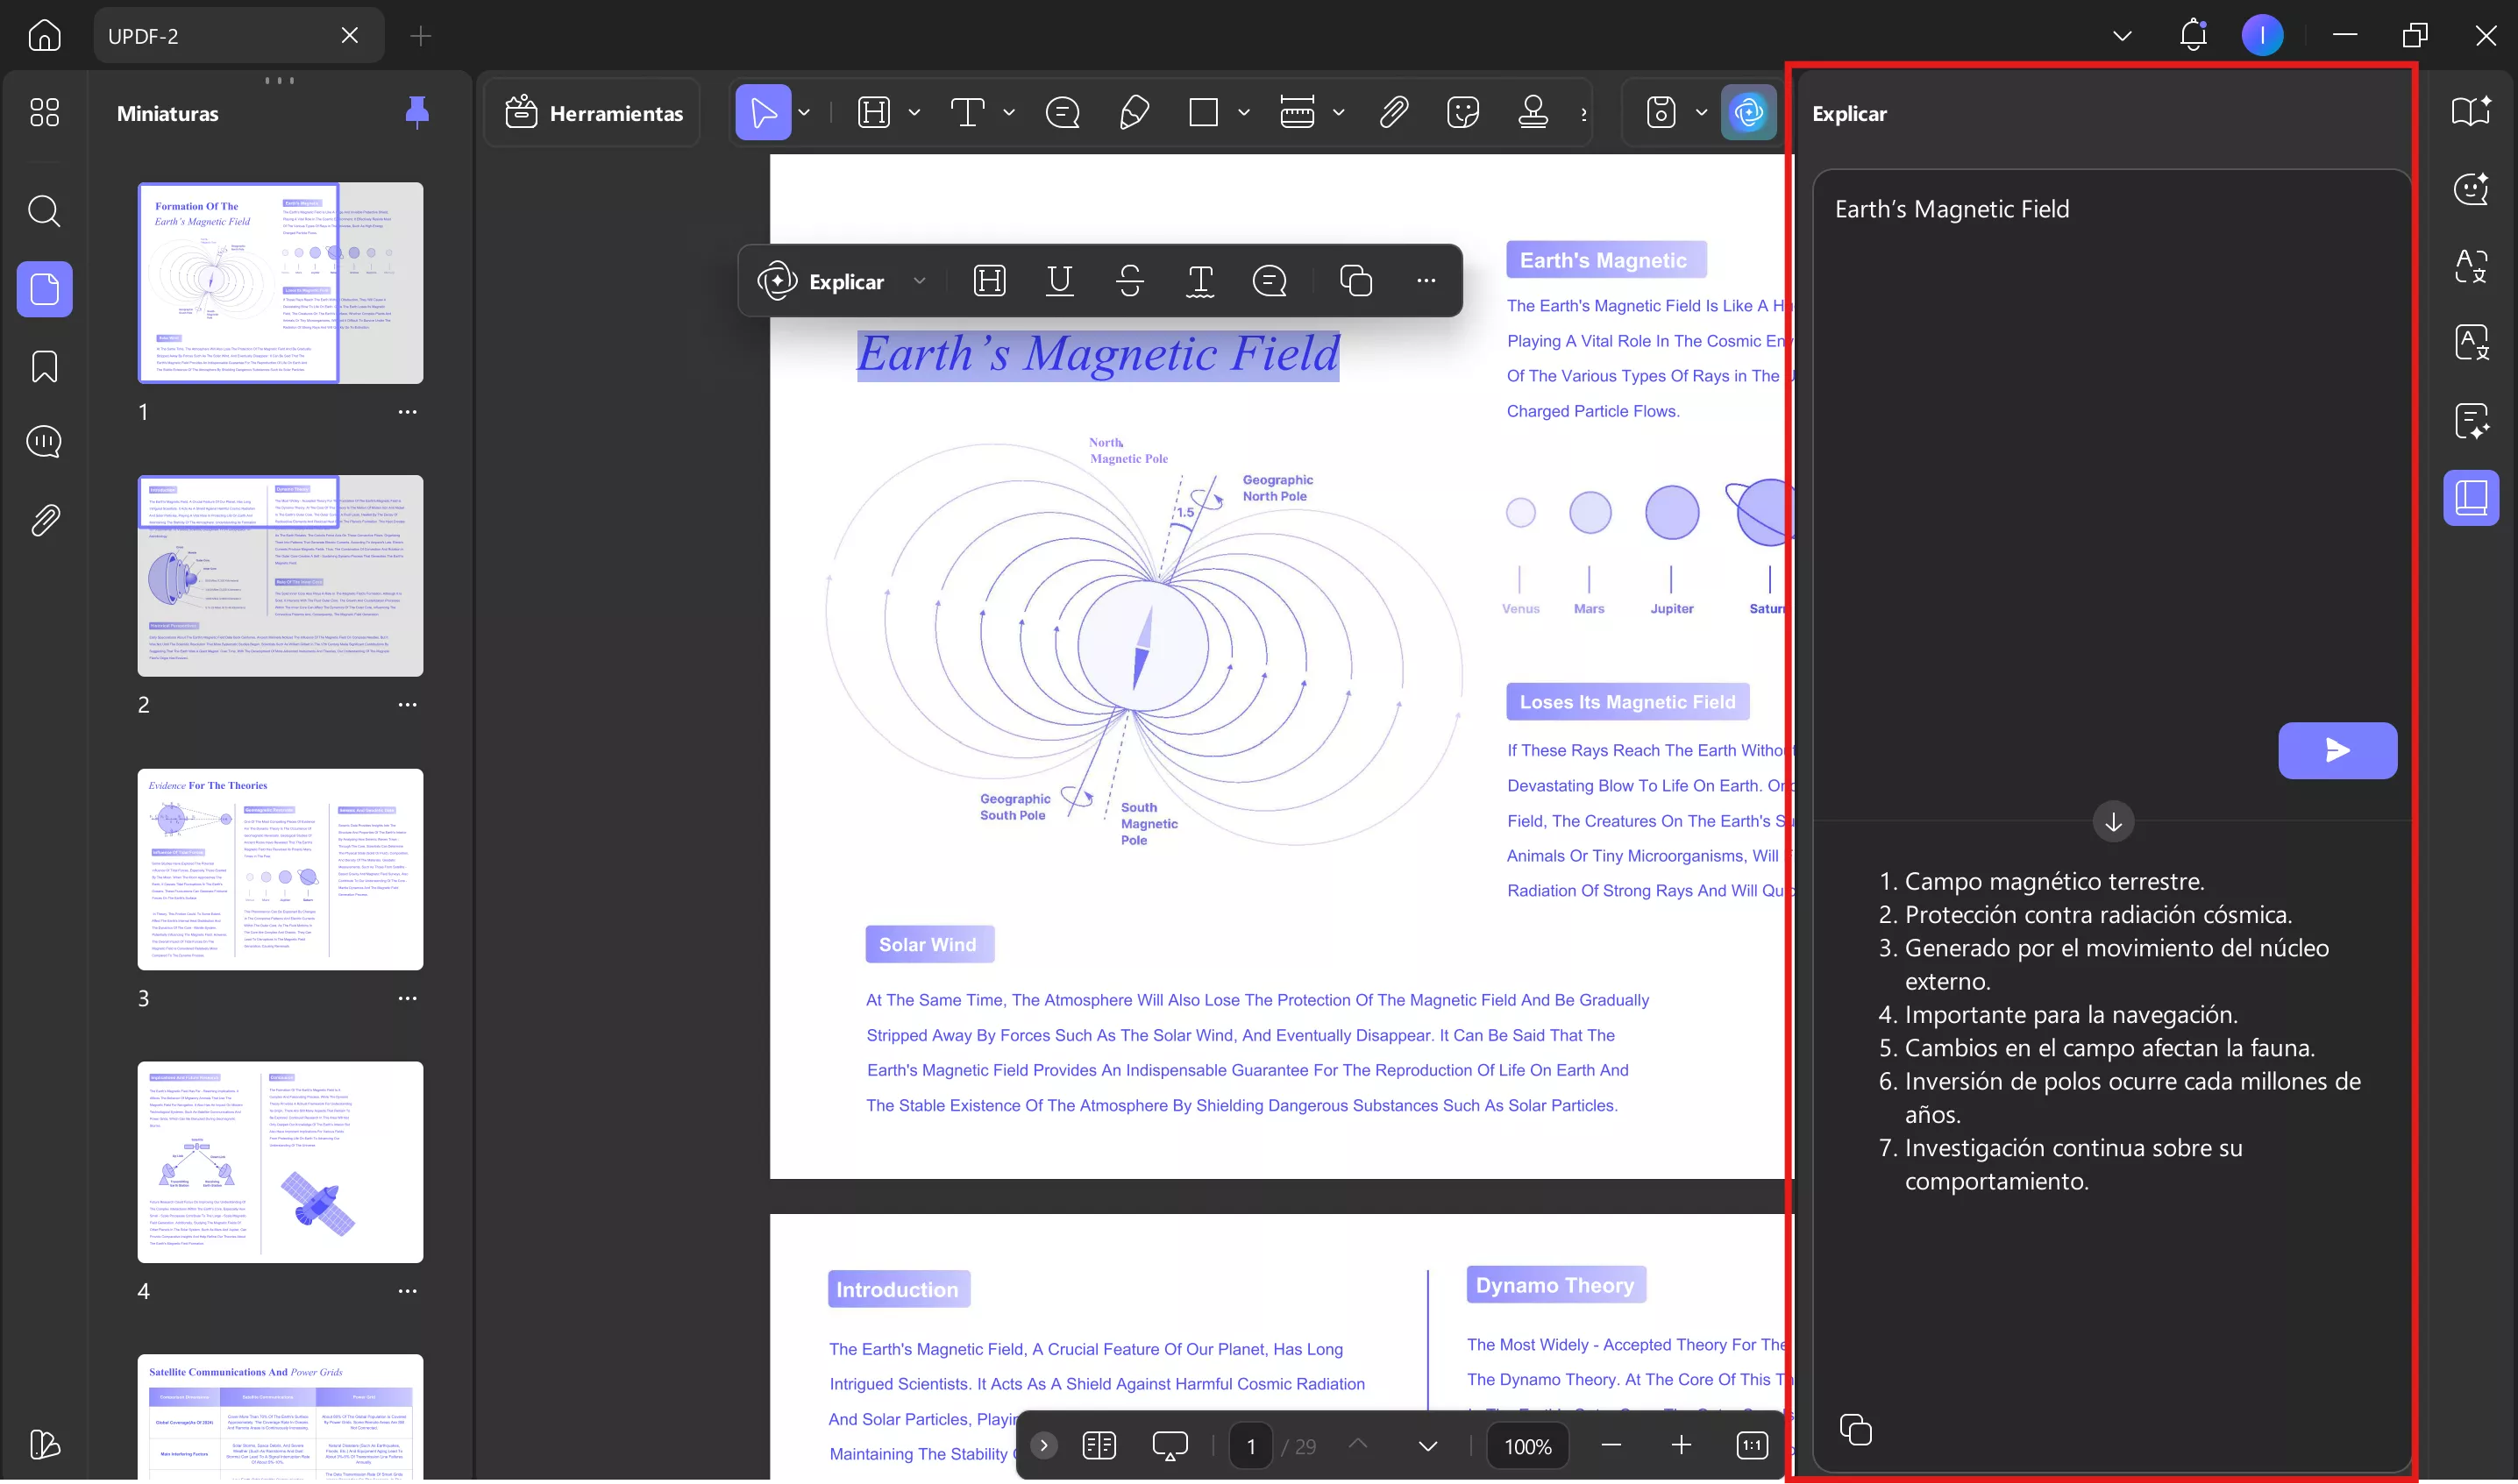Screen dimensions: 2518x1484
Task: Select the text tool in toolbar
Action: click(x=967, y=112)
